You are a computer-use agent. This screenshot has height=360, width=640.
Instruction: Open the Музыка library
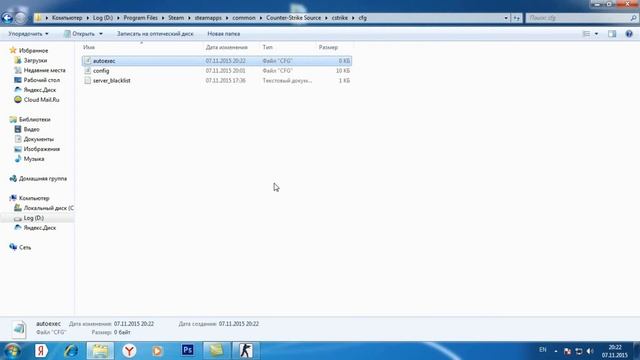point(33,159)
